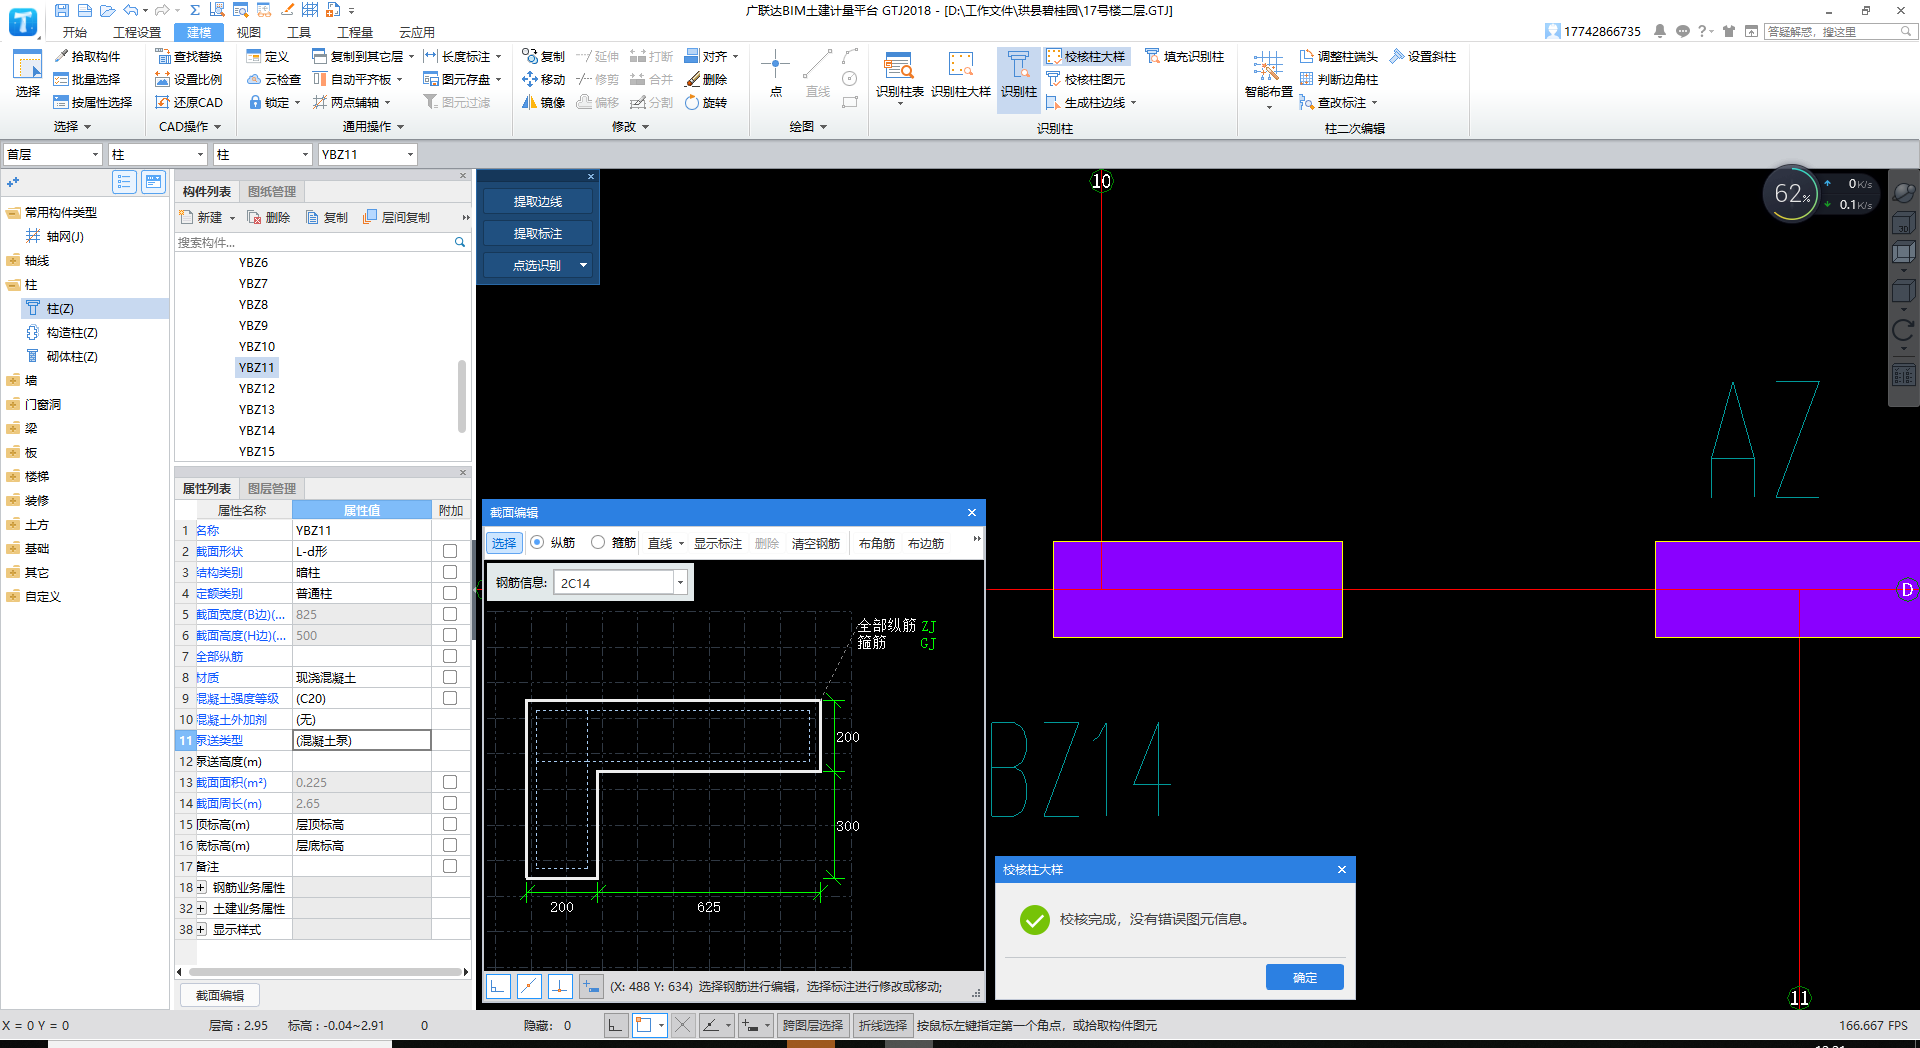
Task: Expand the 墙 tree category
Action: click(x=13, y=381)
